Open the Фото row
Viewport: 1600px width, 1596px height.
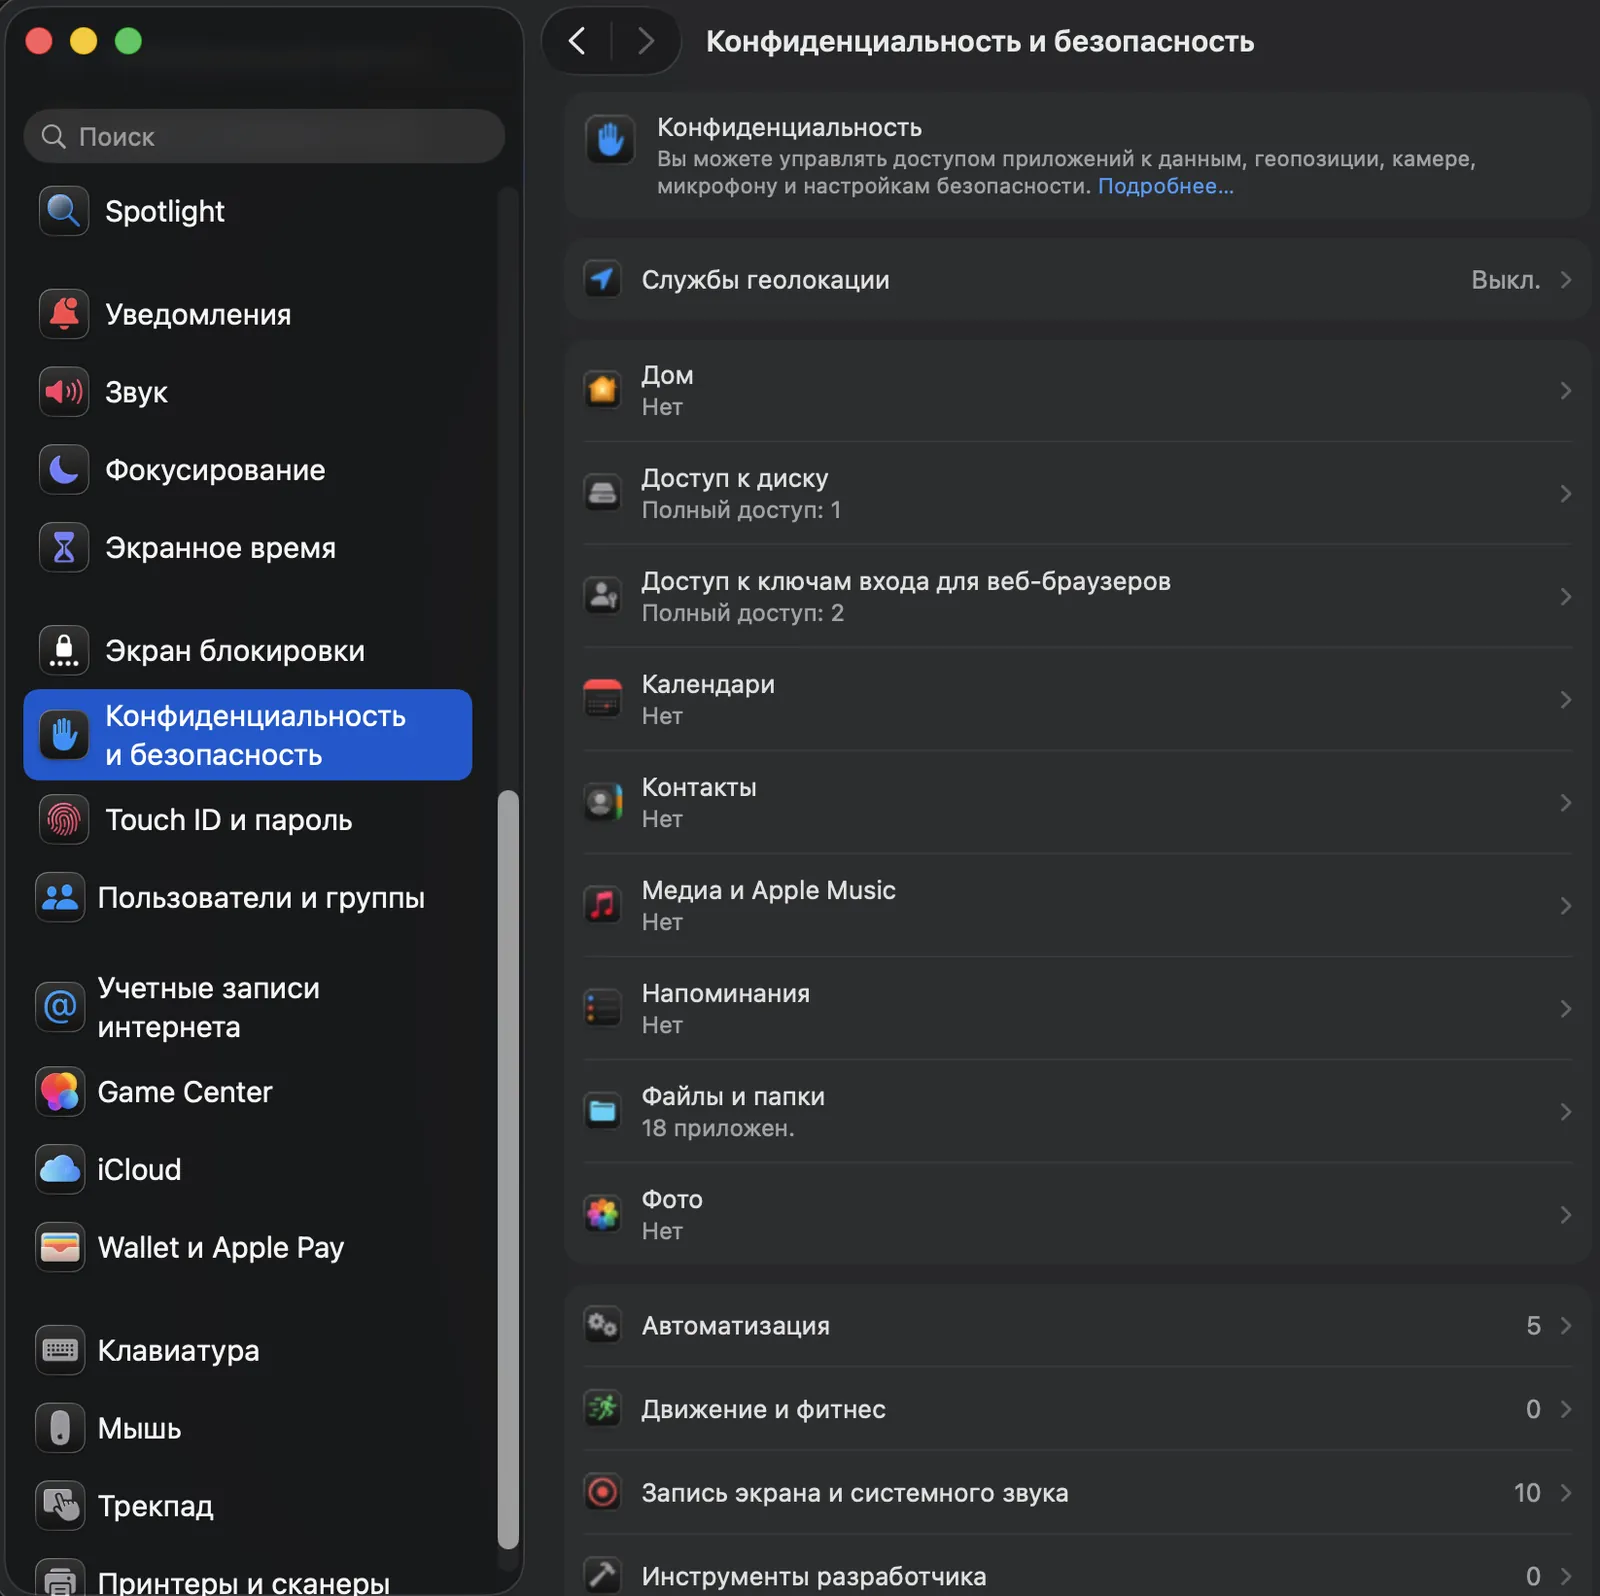(1077, 1215)
